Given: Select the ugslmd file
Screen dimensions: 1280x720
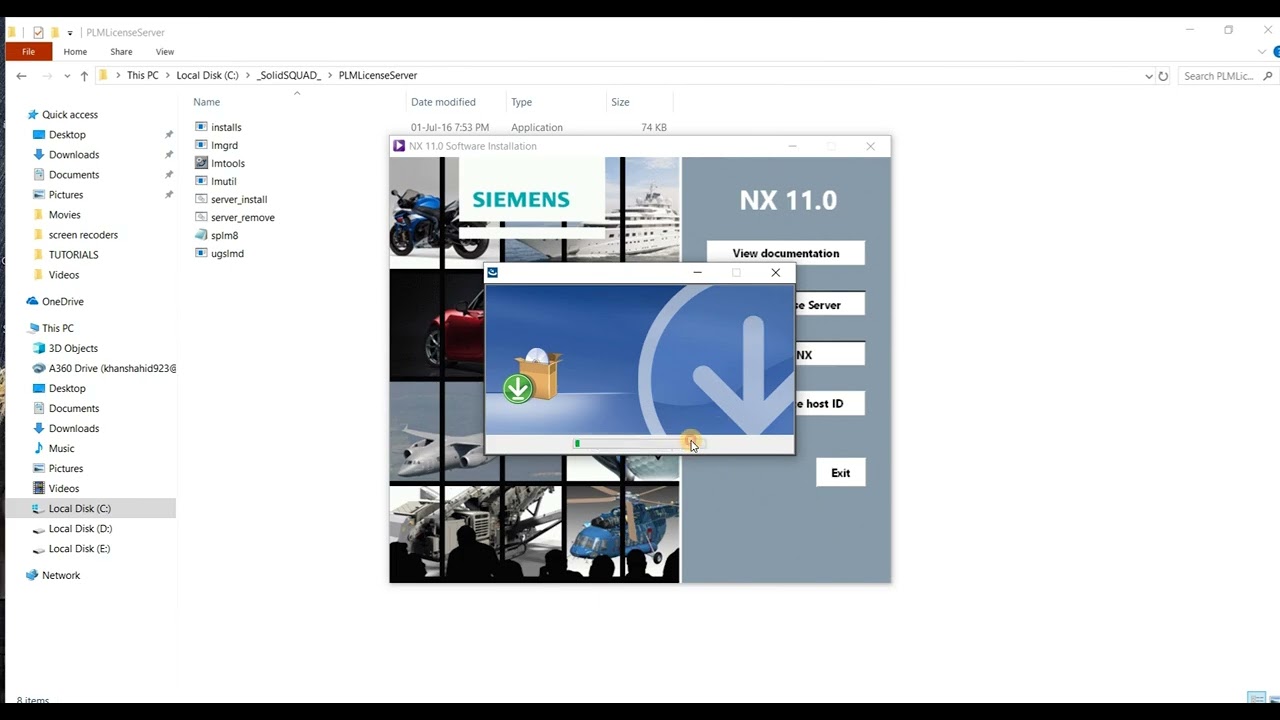Looking at the screenshot, I should point(228,253).
